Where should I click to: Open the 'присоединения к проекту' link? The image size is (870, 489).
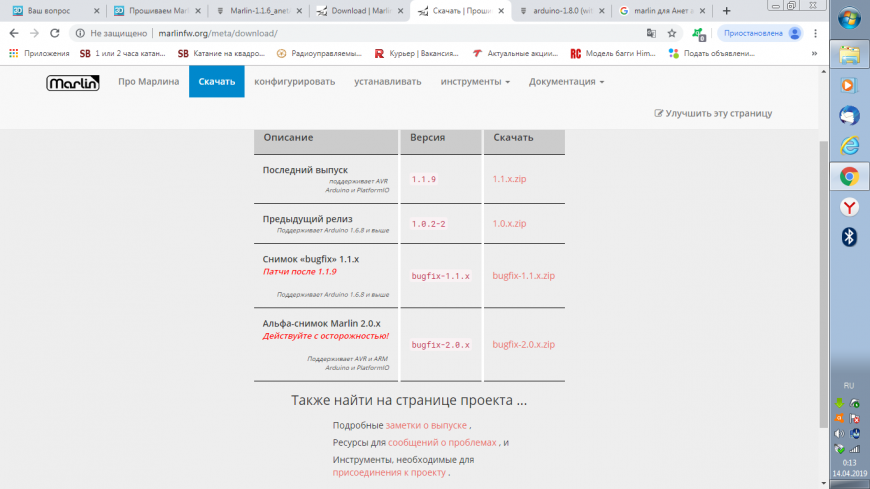389,472
